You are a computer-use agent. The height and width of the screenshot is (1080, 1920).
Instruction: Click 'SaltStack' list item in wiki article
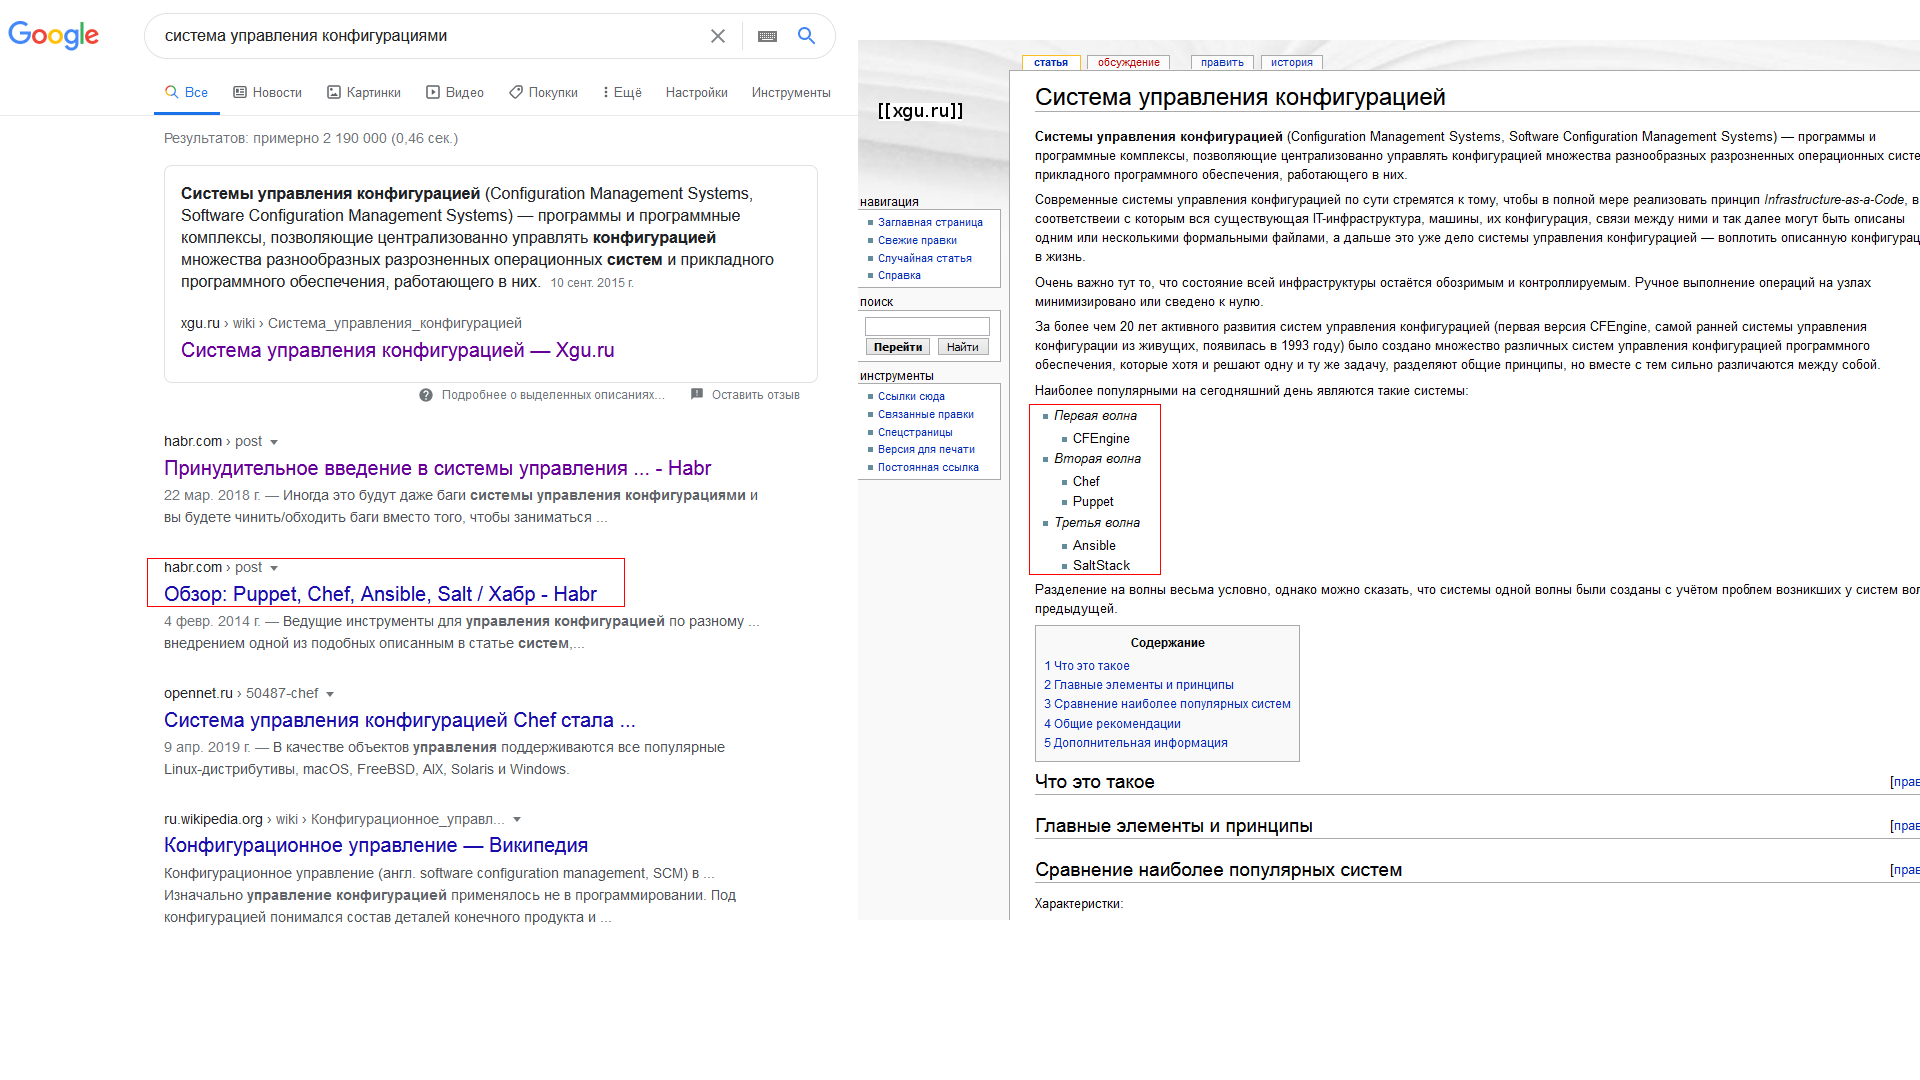point(1101,565)
